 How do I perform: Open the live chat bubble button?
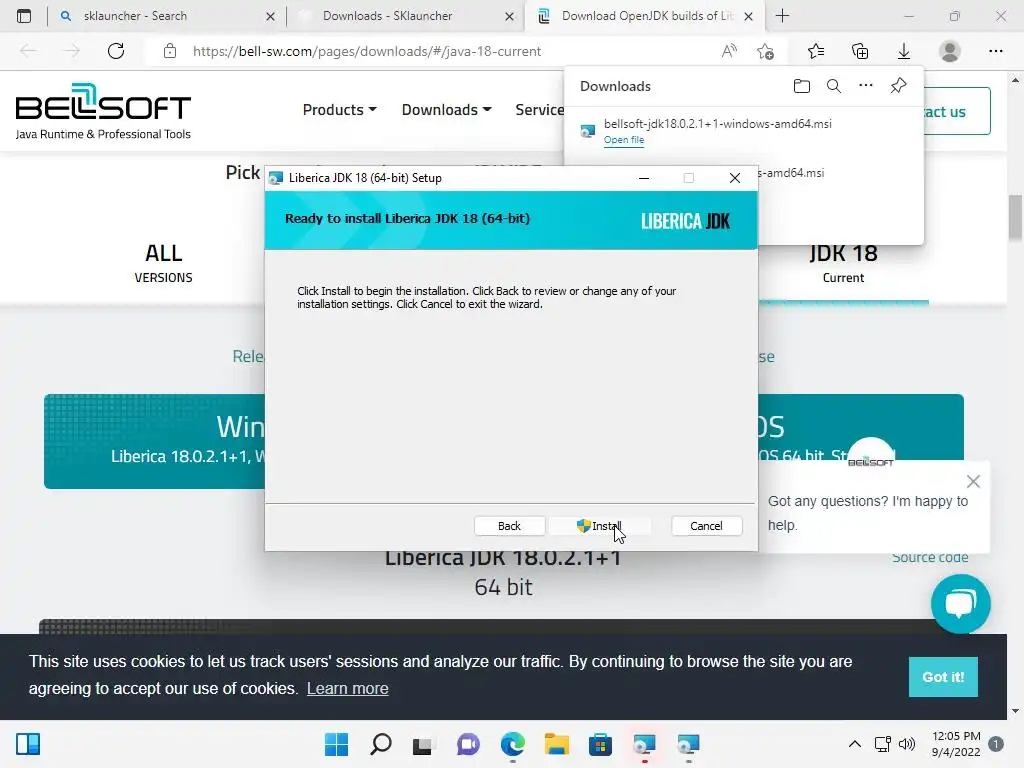pyautogui.click(x=961, y=603)
